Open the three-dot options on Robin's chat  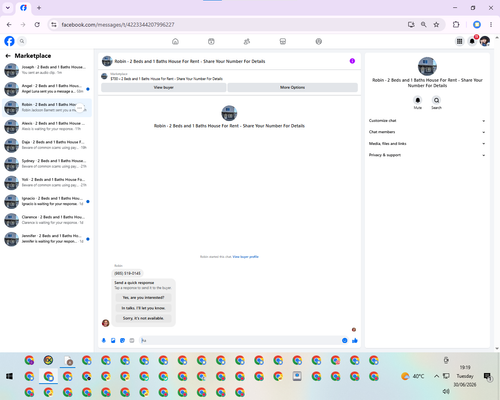coord(80,108)
